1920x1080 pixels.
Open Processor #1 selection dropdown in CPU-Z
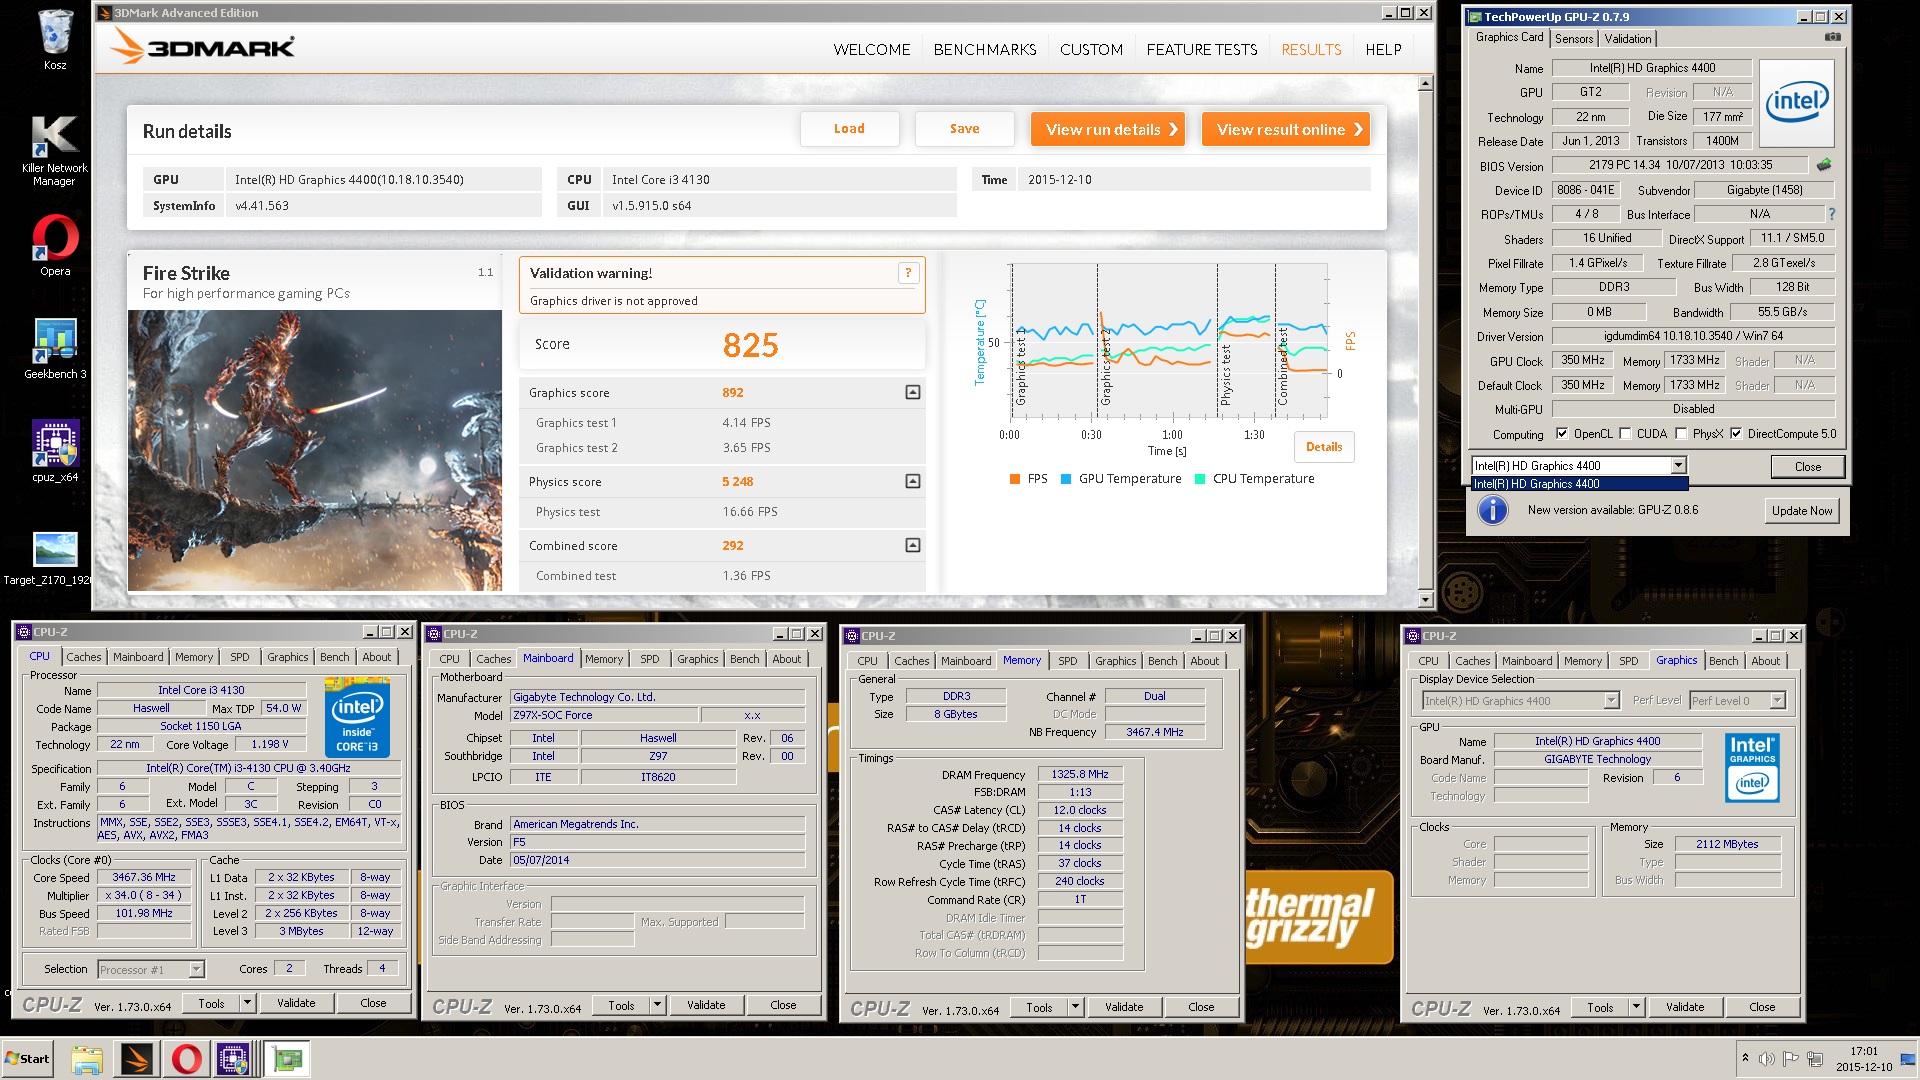[196, 969]
